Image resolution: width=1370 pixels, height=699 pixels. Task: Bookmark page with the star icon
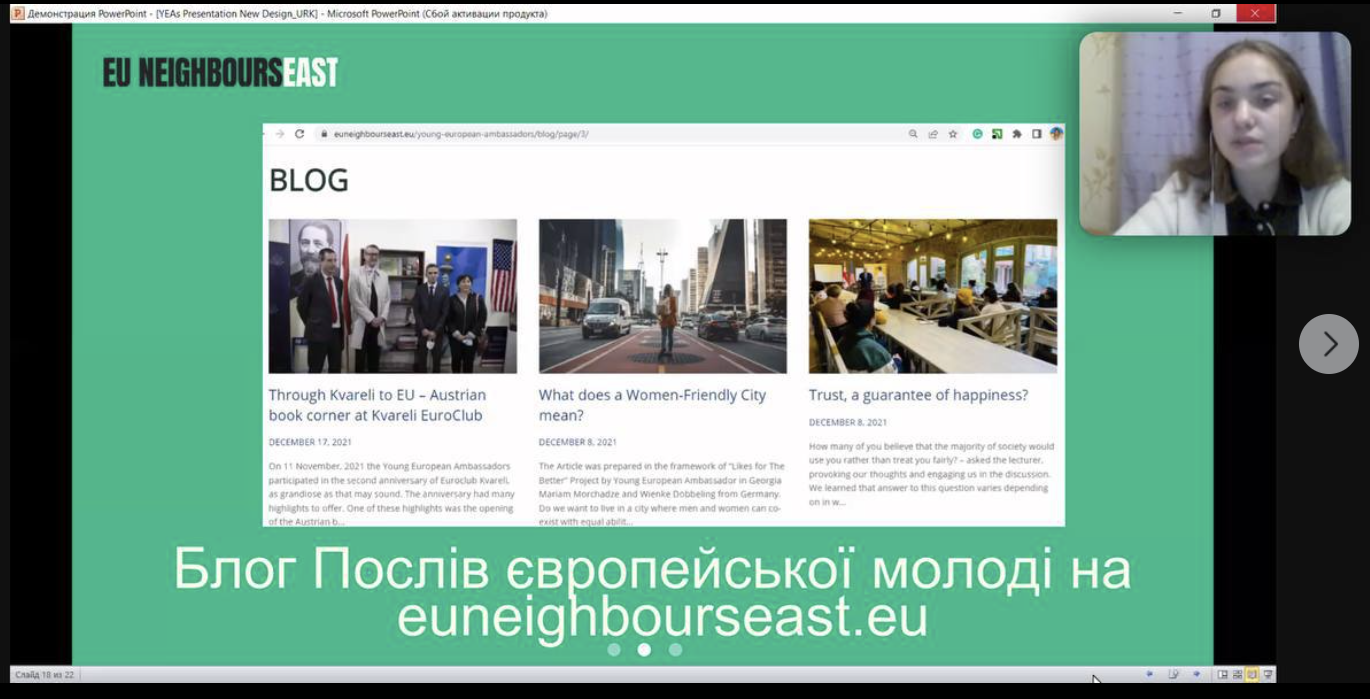(953, 134)
